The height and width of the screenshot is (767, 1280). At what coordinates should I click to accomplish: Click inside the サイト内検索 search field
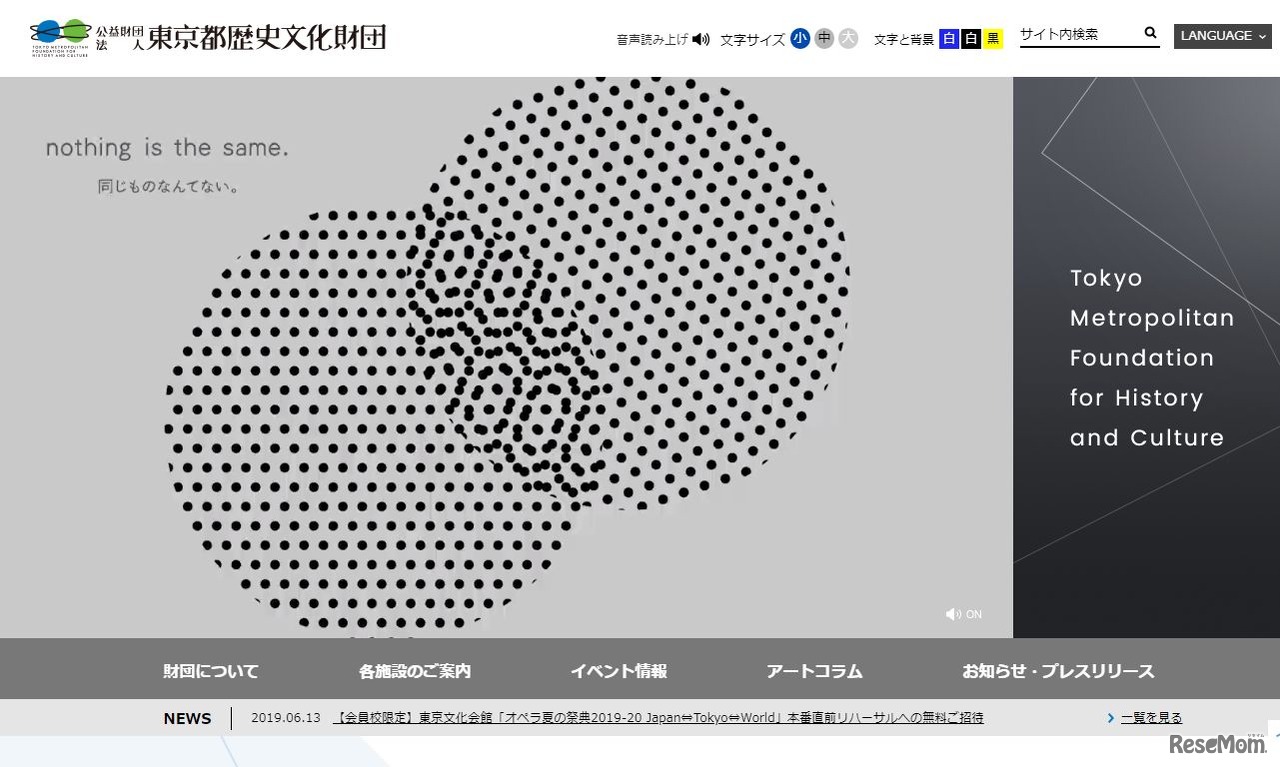(1075, 33)
